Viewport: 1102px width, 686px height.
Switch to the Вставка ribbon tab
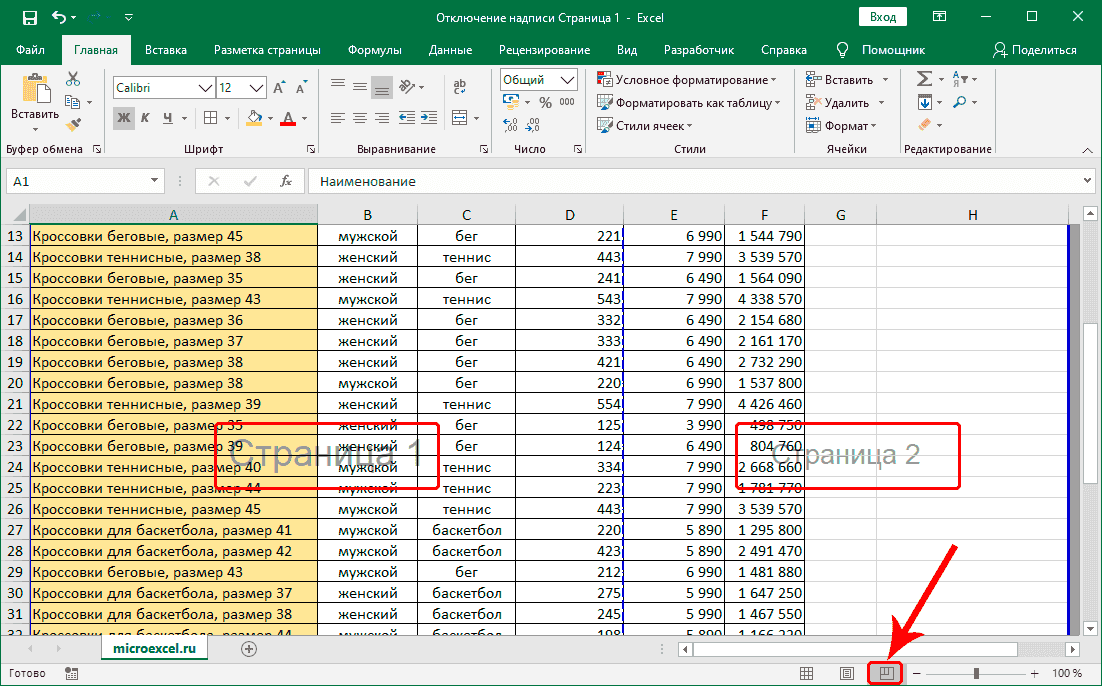pos(165,49)
